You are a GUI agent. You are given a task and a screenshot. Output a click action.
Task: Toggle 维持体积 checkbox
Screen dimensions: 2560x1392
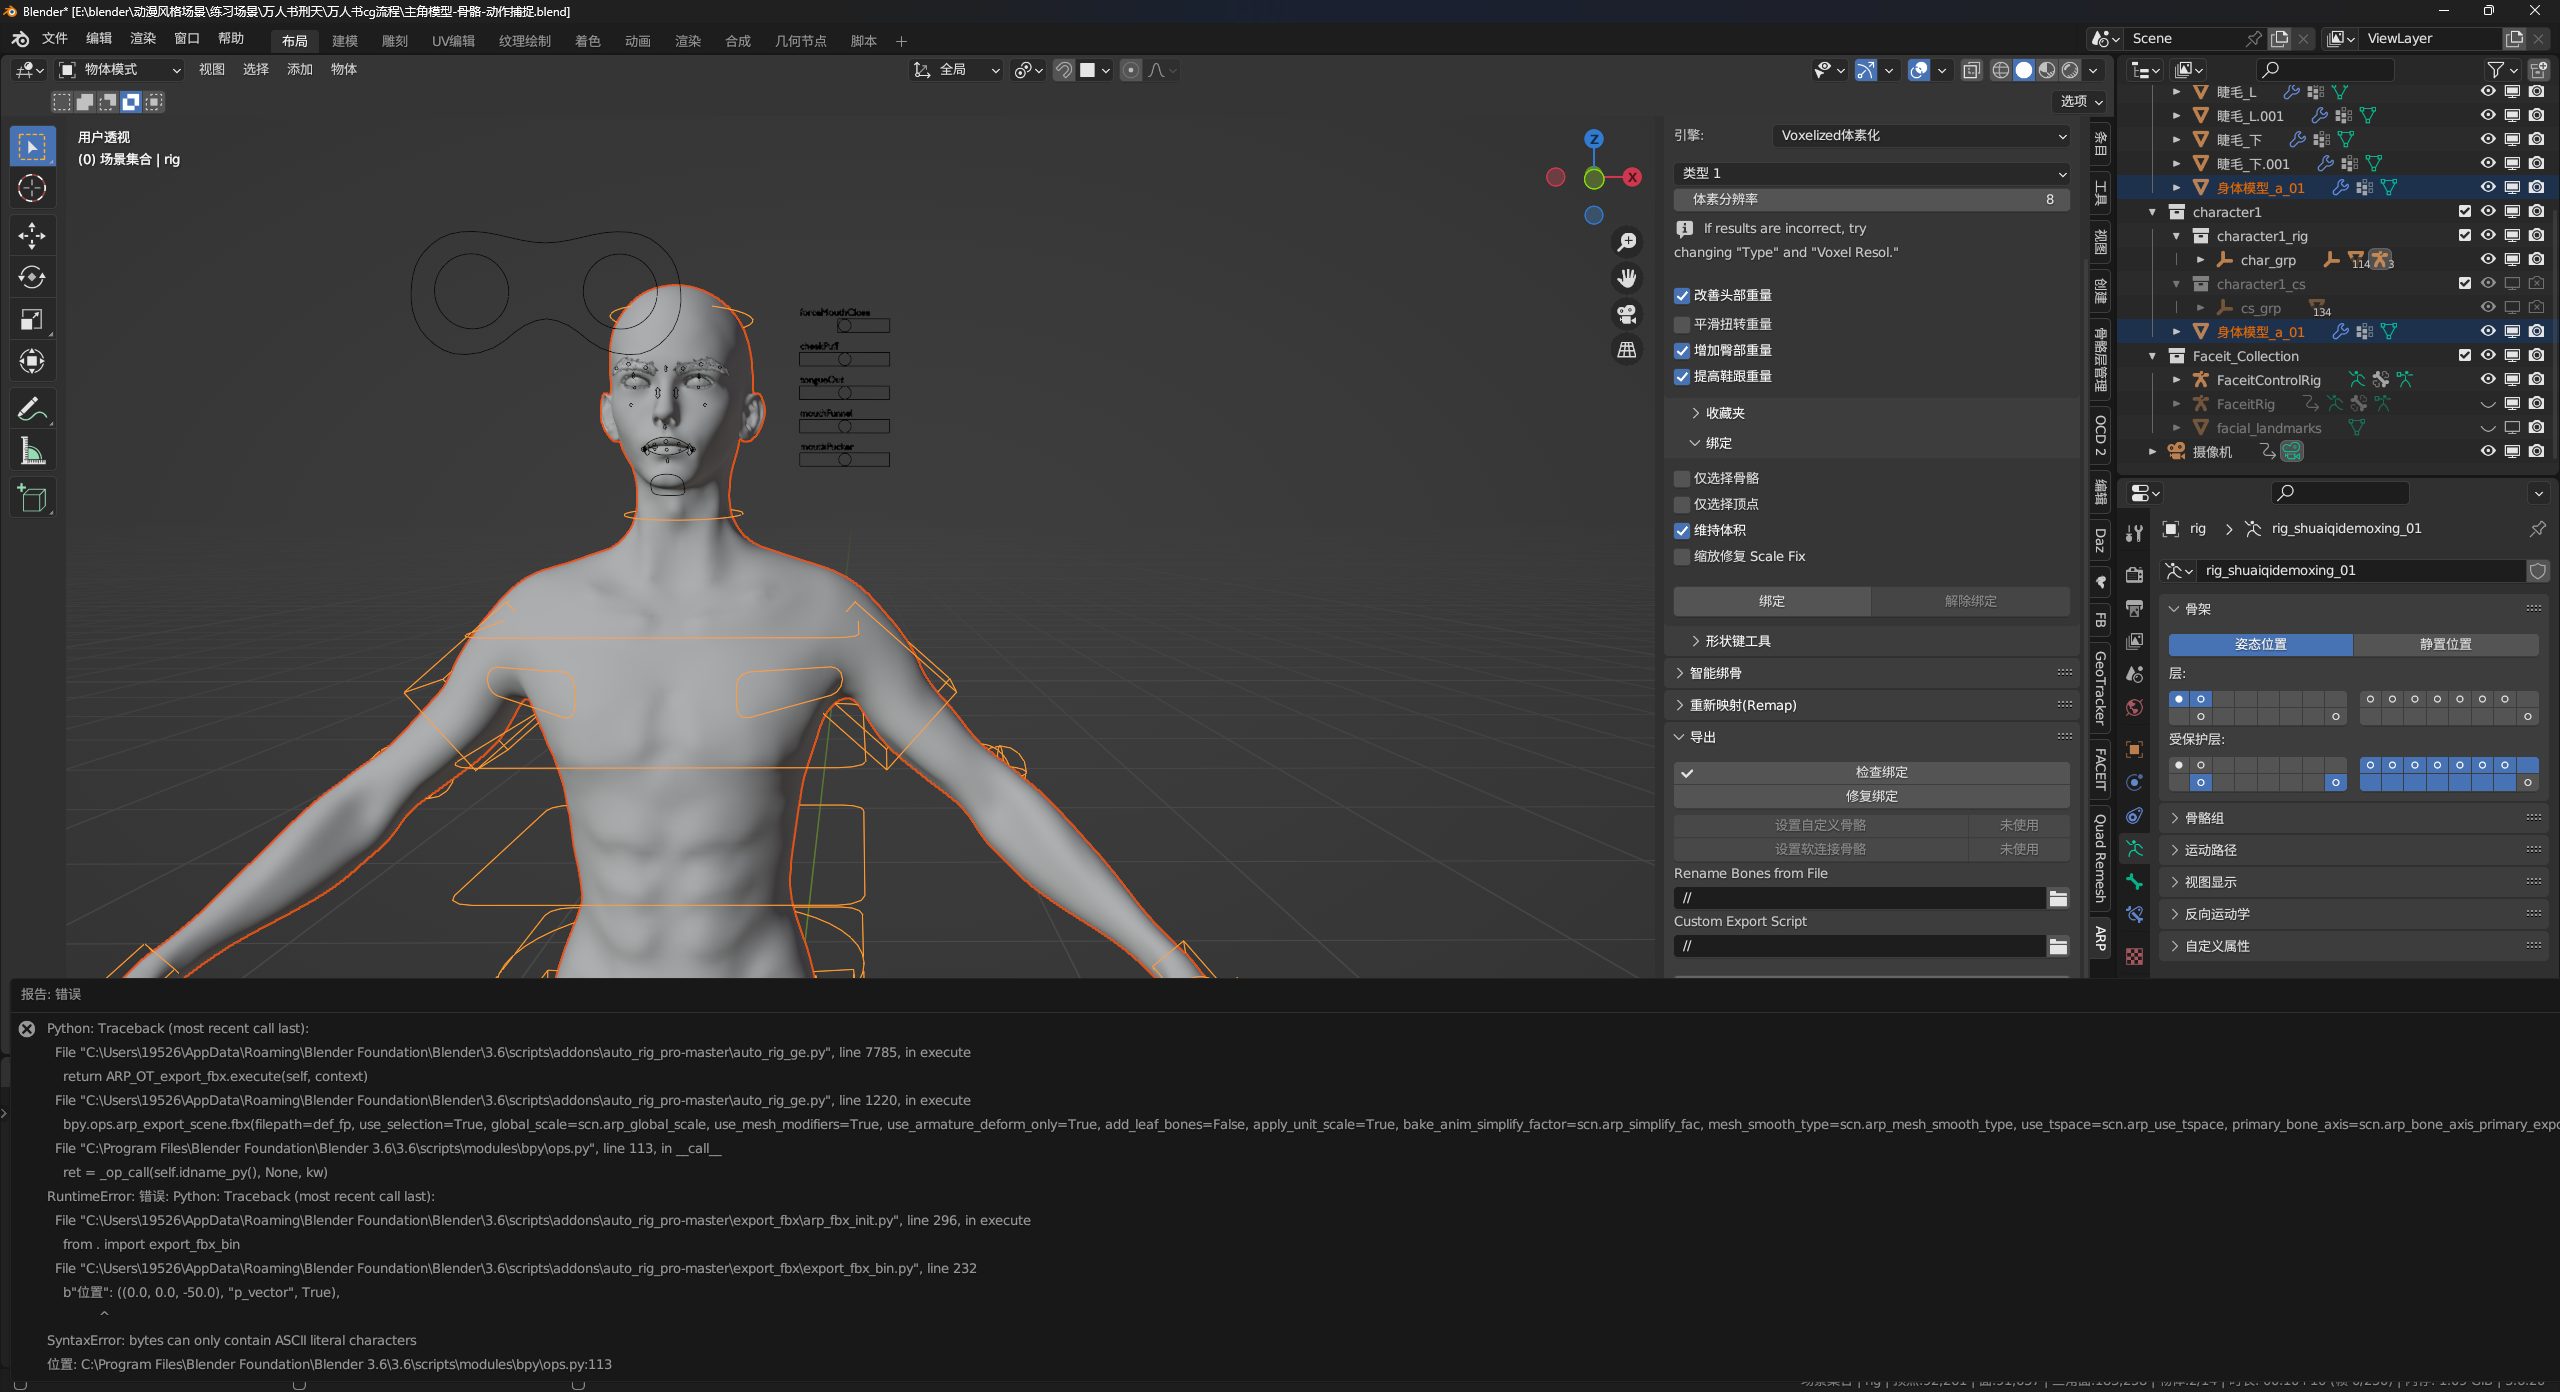[x=1682, y=531]
